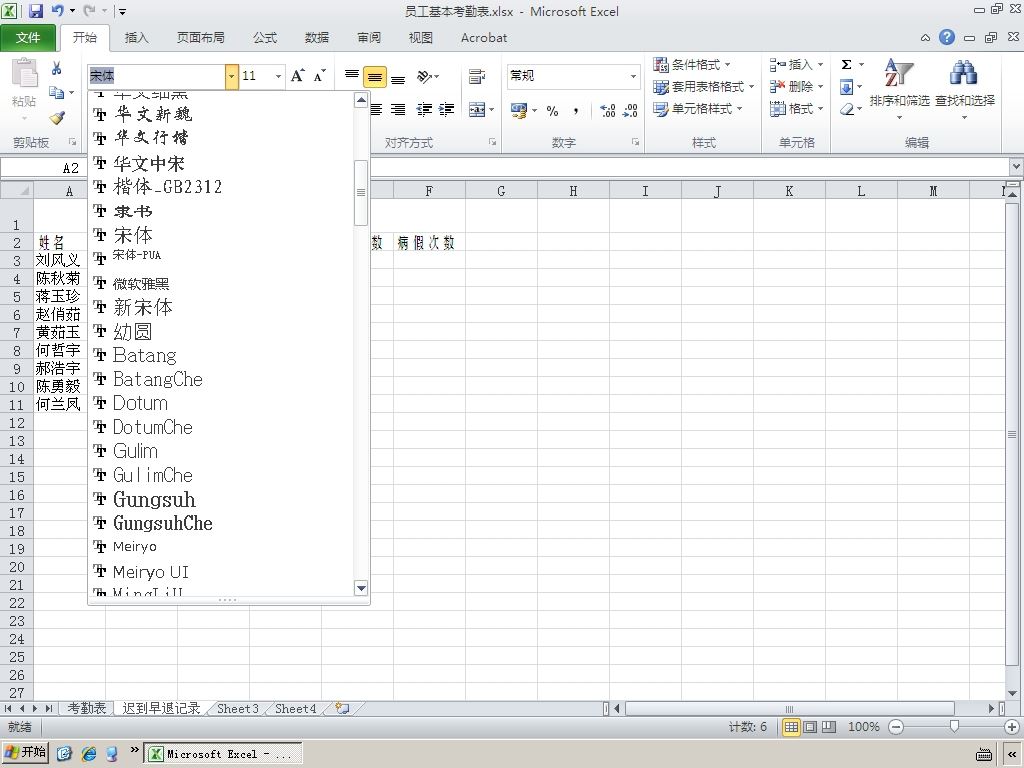Choose 微软雅黑 font from list
The width and height of the screenshot is (1024, 768).
(x=221, y=283)
